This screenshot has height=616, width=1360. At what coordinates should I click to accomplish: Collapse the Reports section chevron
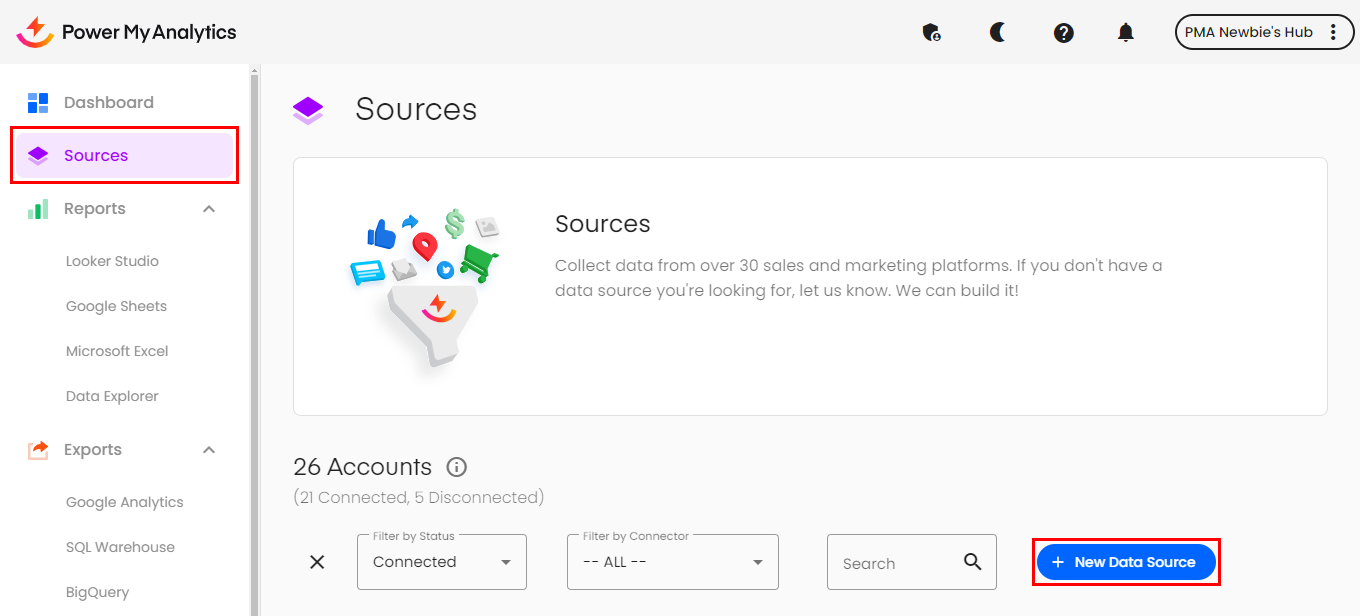click(209, 209)
